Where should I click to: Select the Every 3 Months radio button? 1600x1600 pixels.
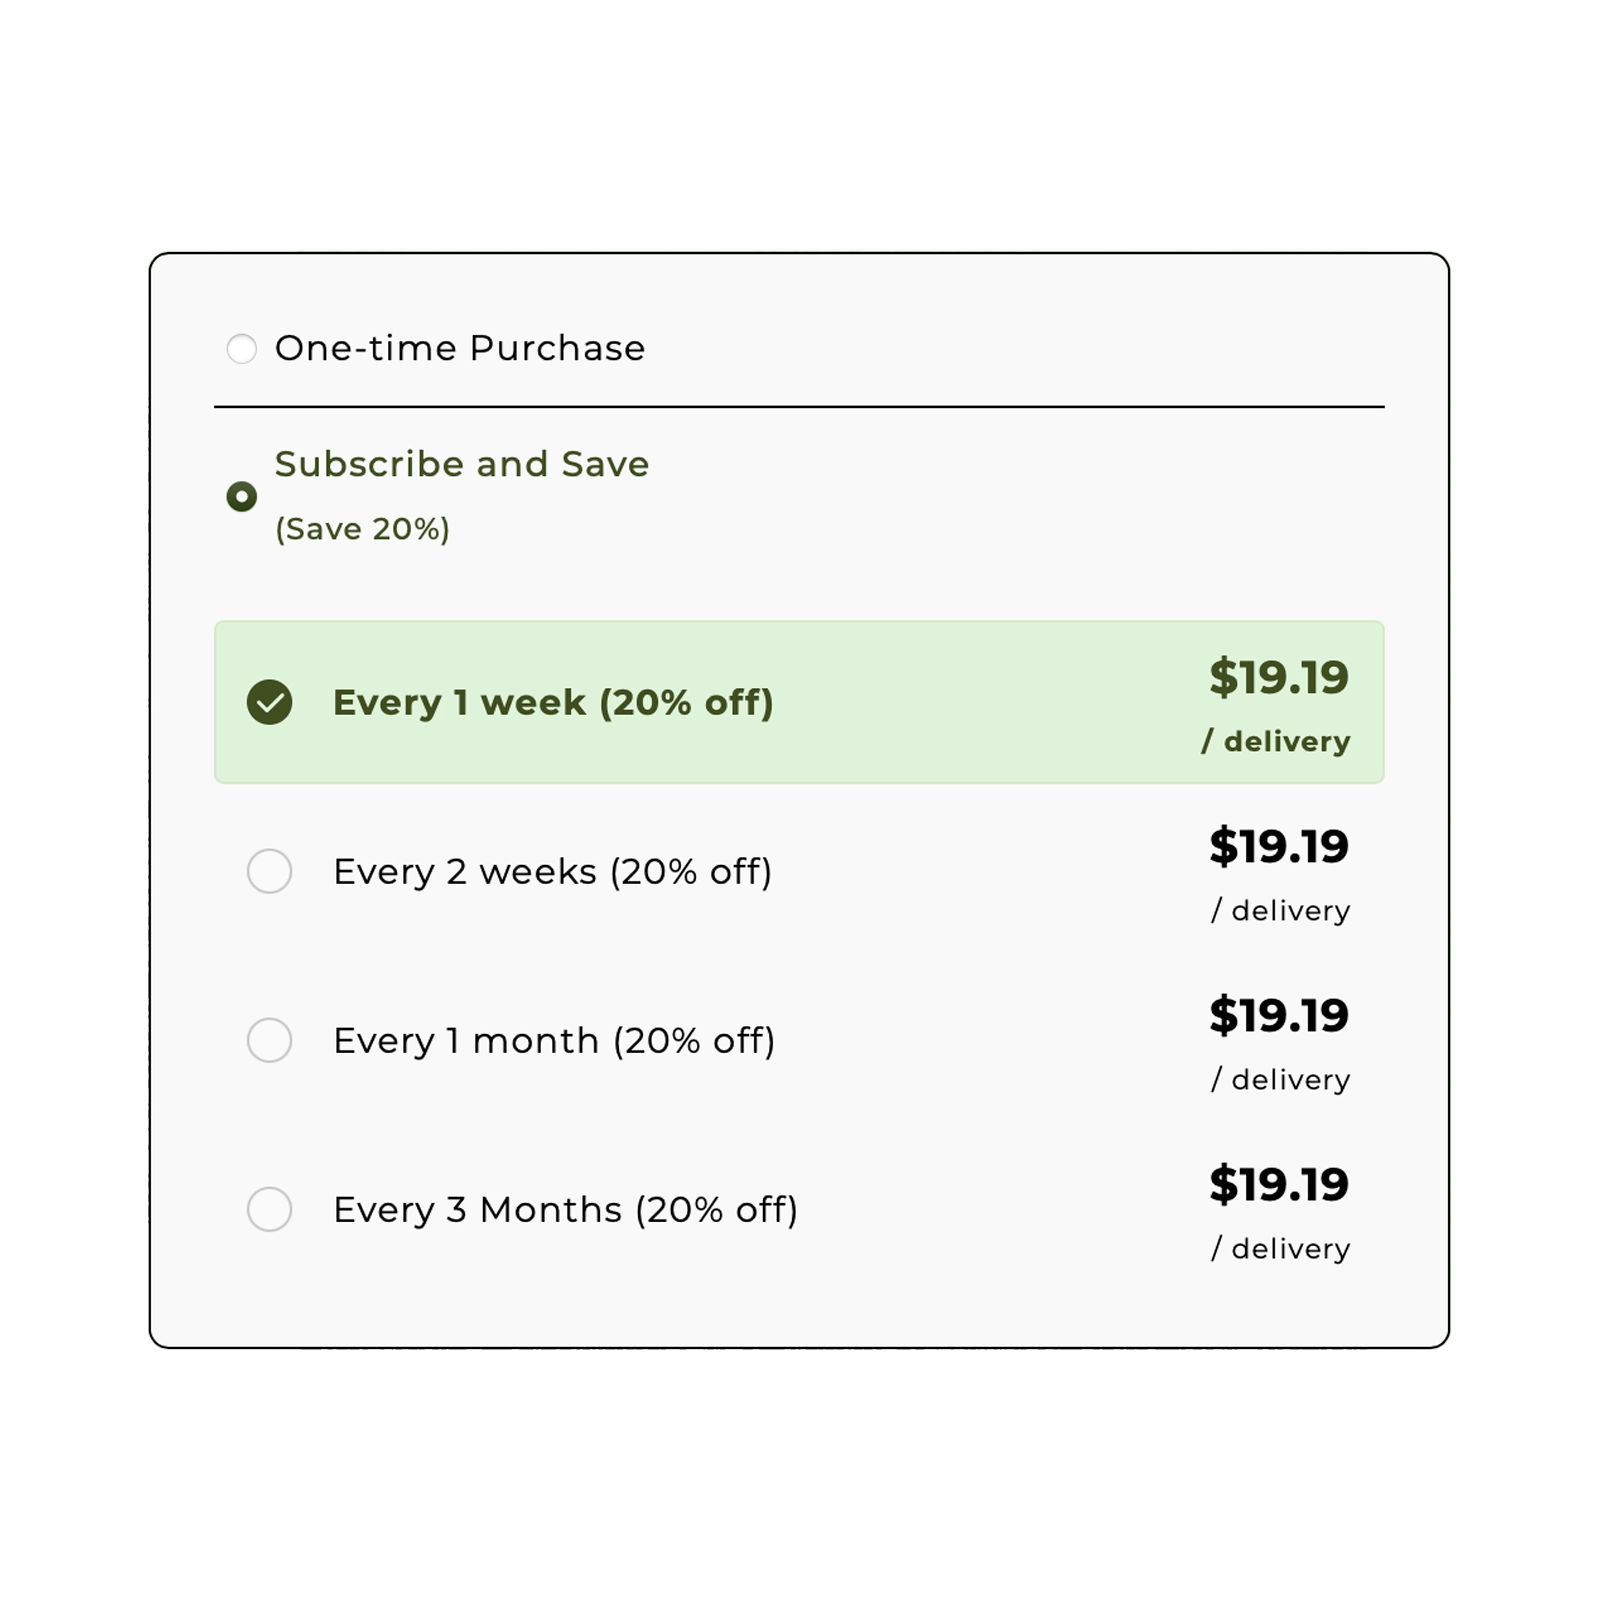tap(269, 1209)
